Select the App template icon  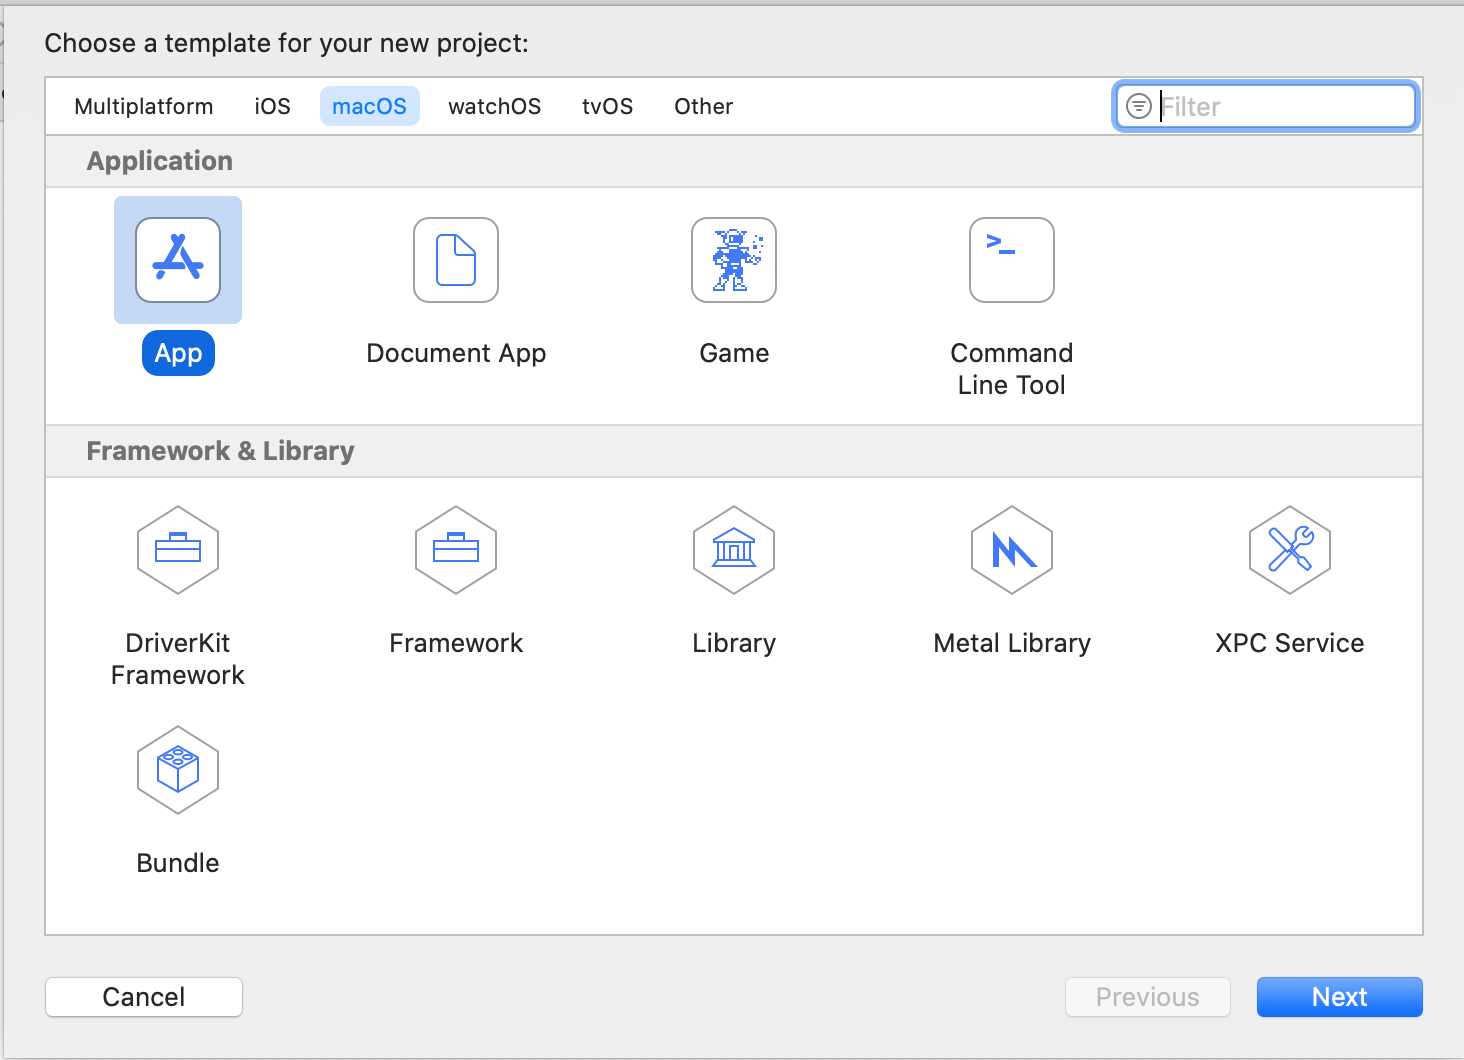(178, 260)
